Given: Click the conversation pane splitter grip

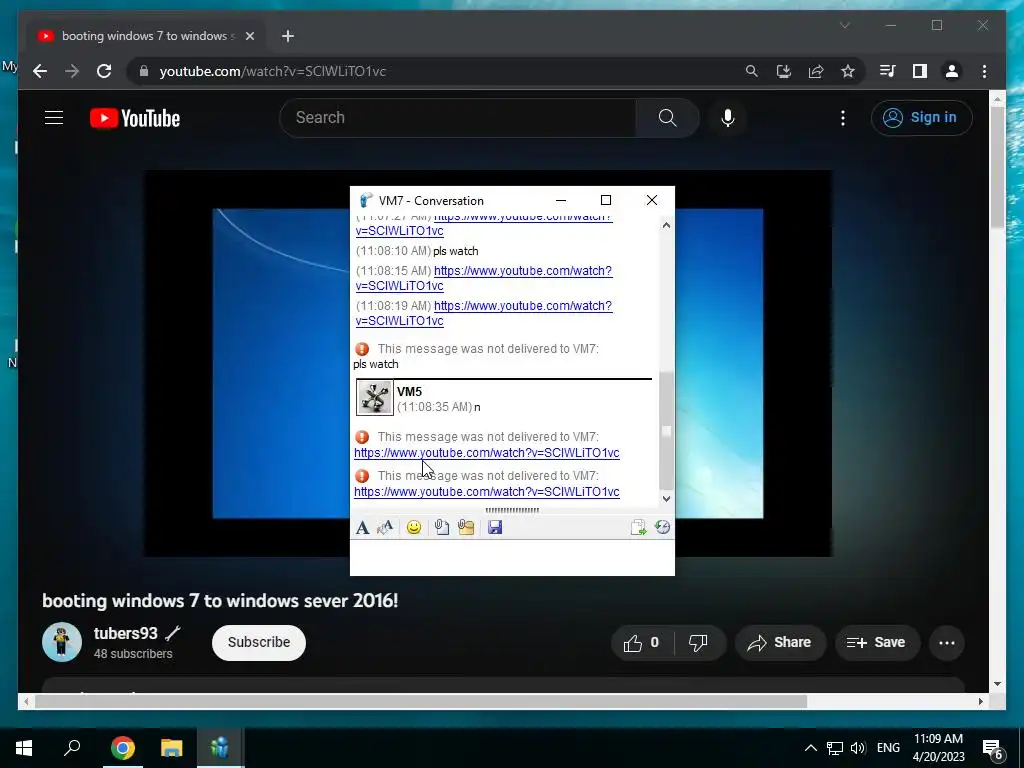Looking at the screenshot, I should pyautogui.click(x=512, y=510).
